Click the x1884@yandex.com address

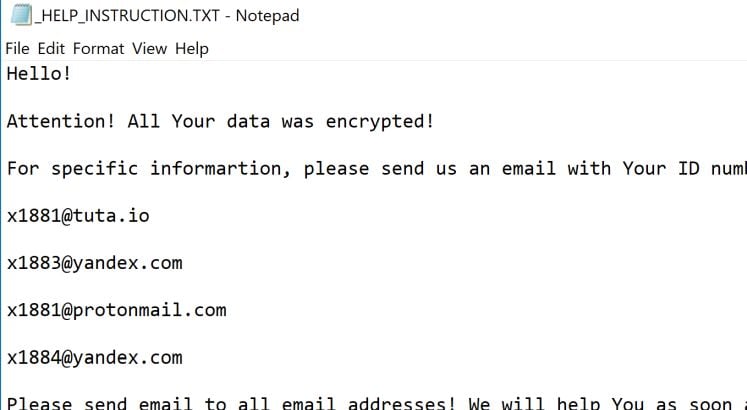pos(94,357)
